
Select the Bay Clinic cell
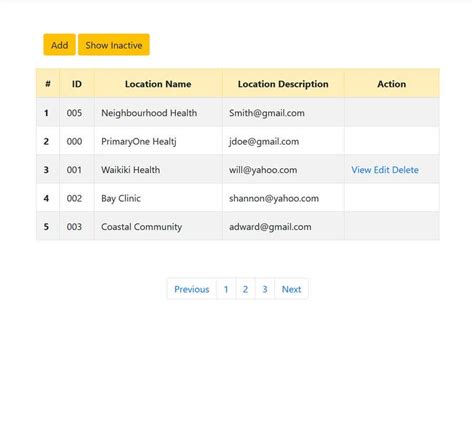(158, 198)
